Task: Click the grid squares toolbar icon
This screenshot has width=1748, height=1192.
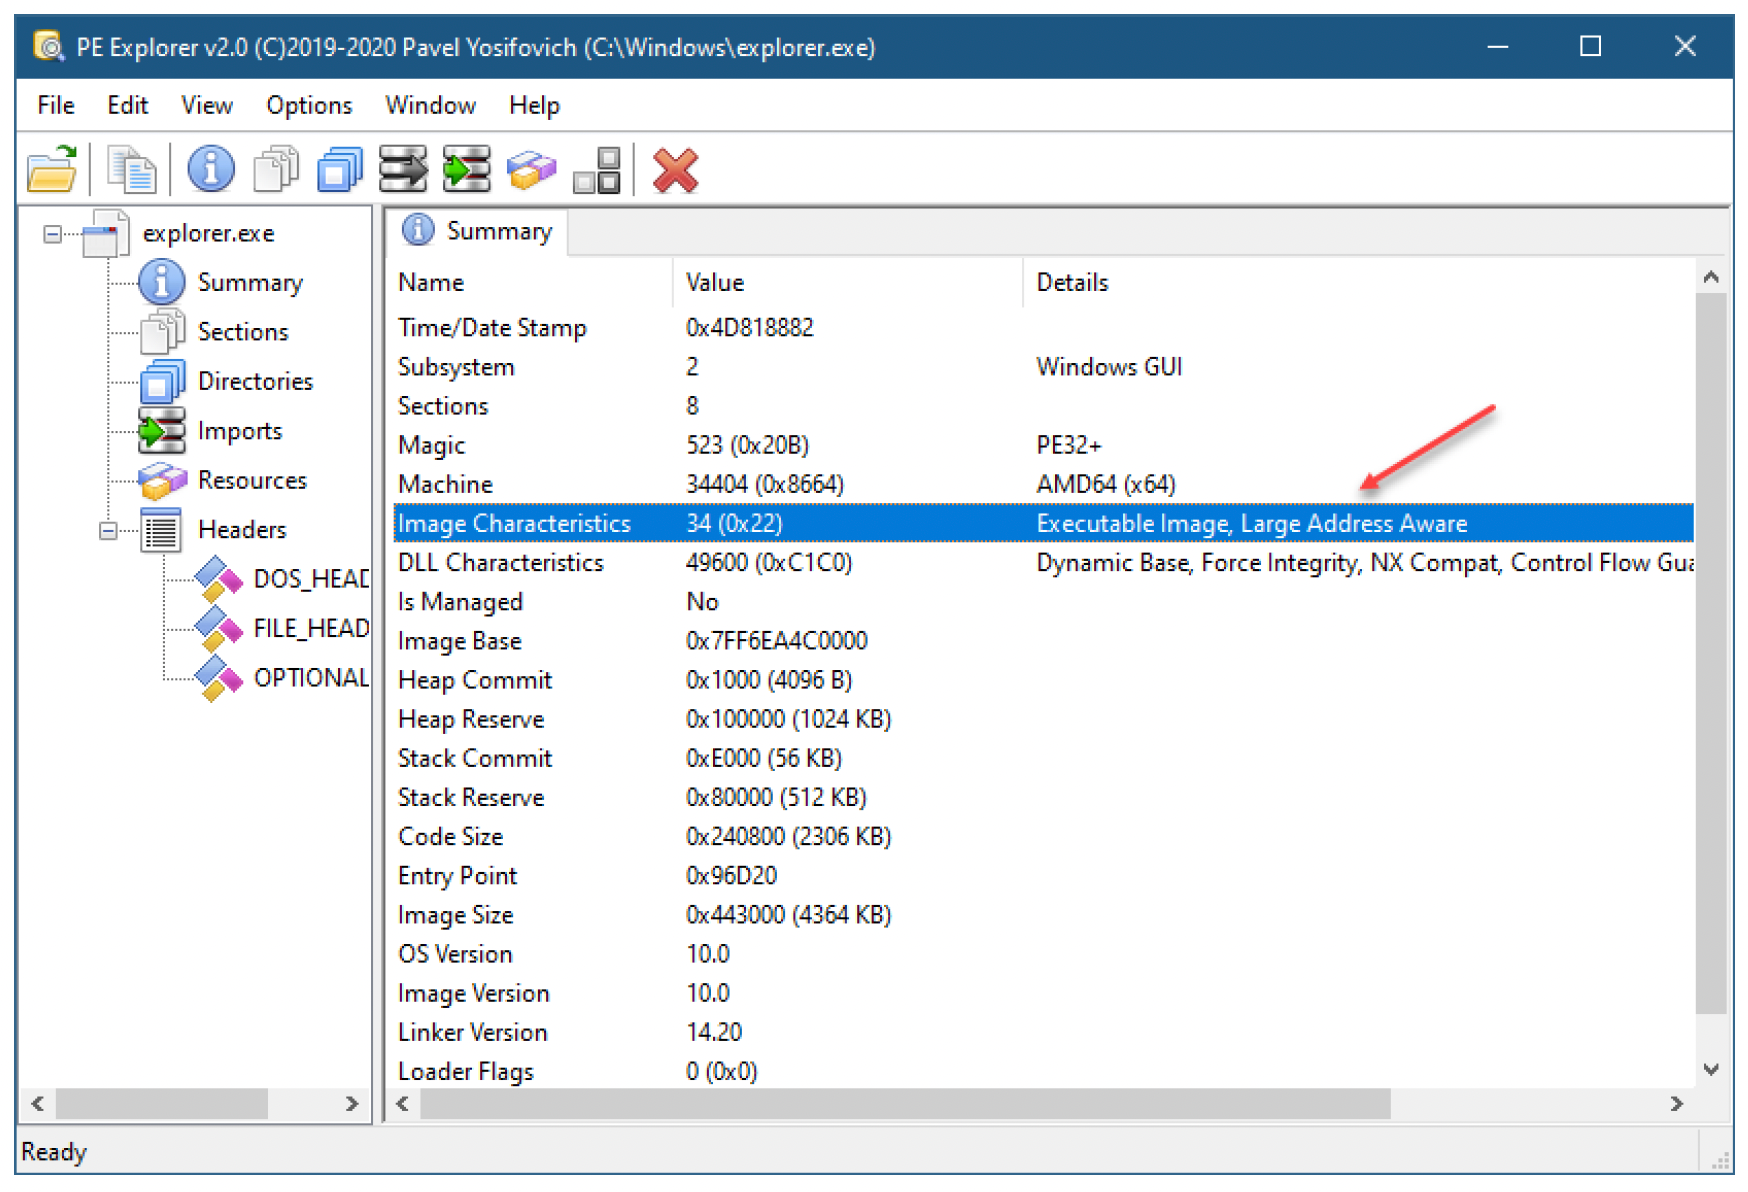Action: tap(597, 169)
